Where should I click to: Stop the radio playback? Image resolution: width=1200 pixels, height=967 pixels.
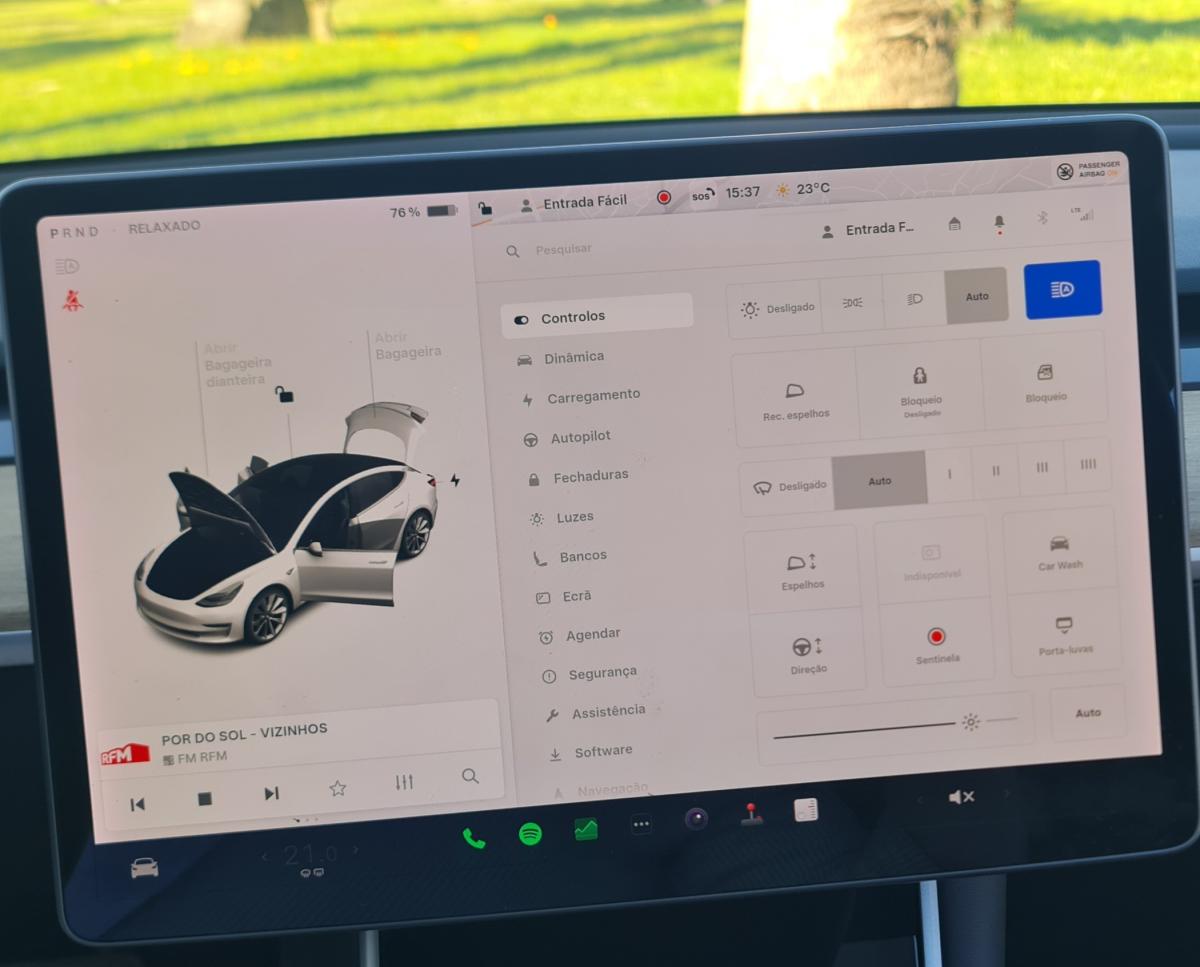[x=204, y=799]
